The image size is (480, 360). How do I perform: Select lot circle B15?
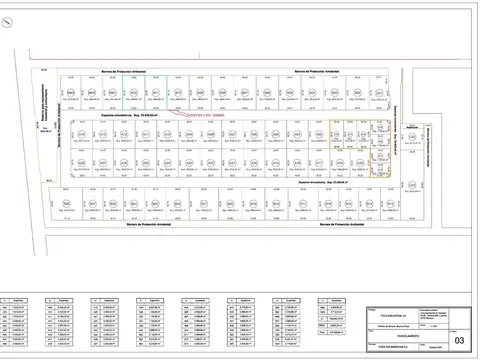click(348, 204)
